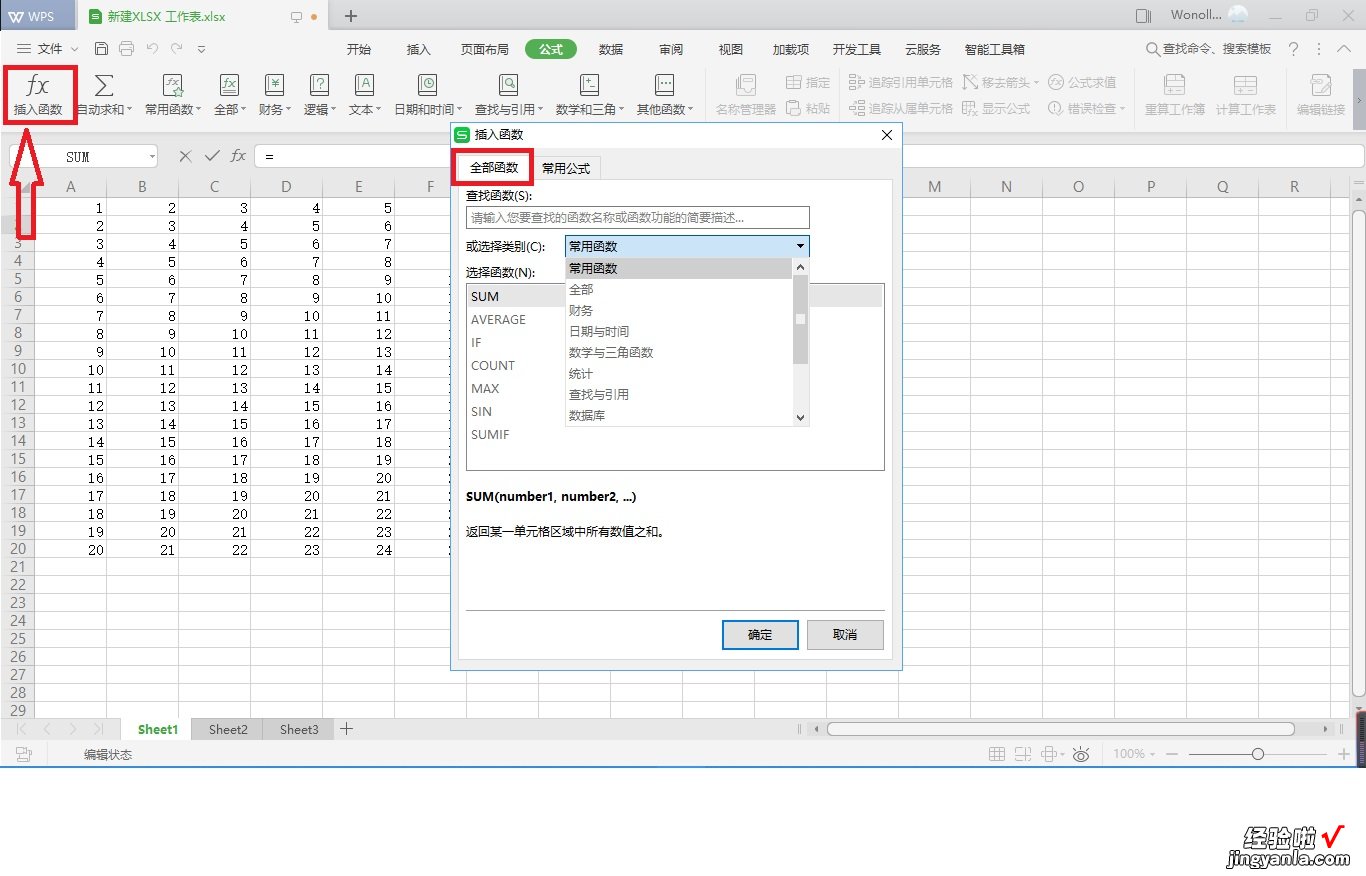
Task: Open the 名称管理器 name manager
Action: [x=745, y=96]
